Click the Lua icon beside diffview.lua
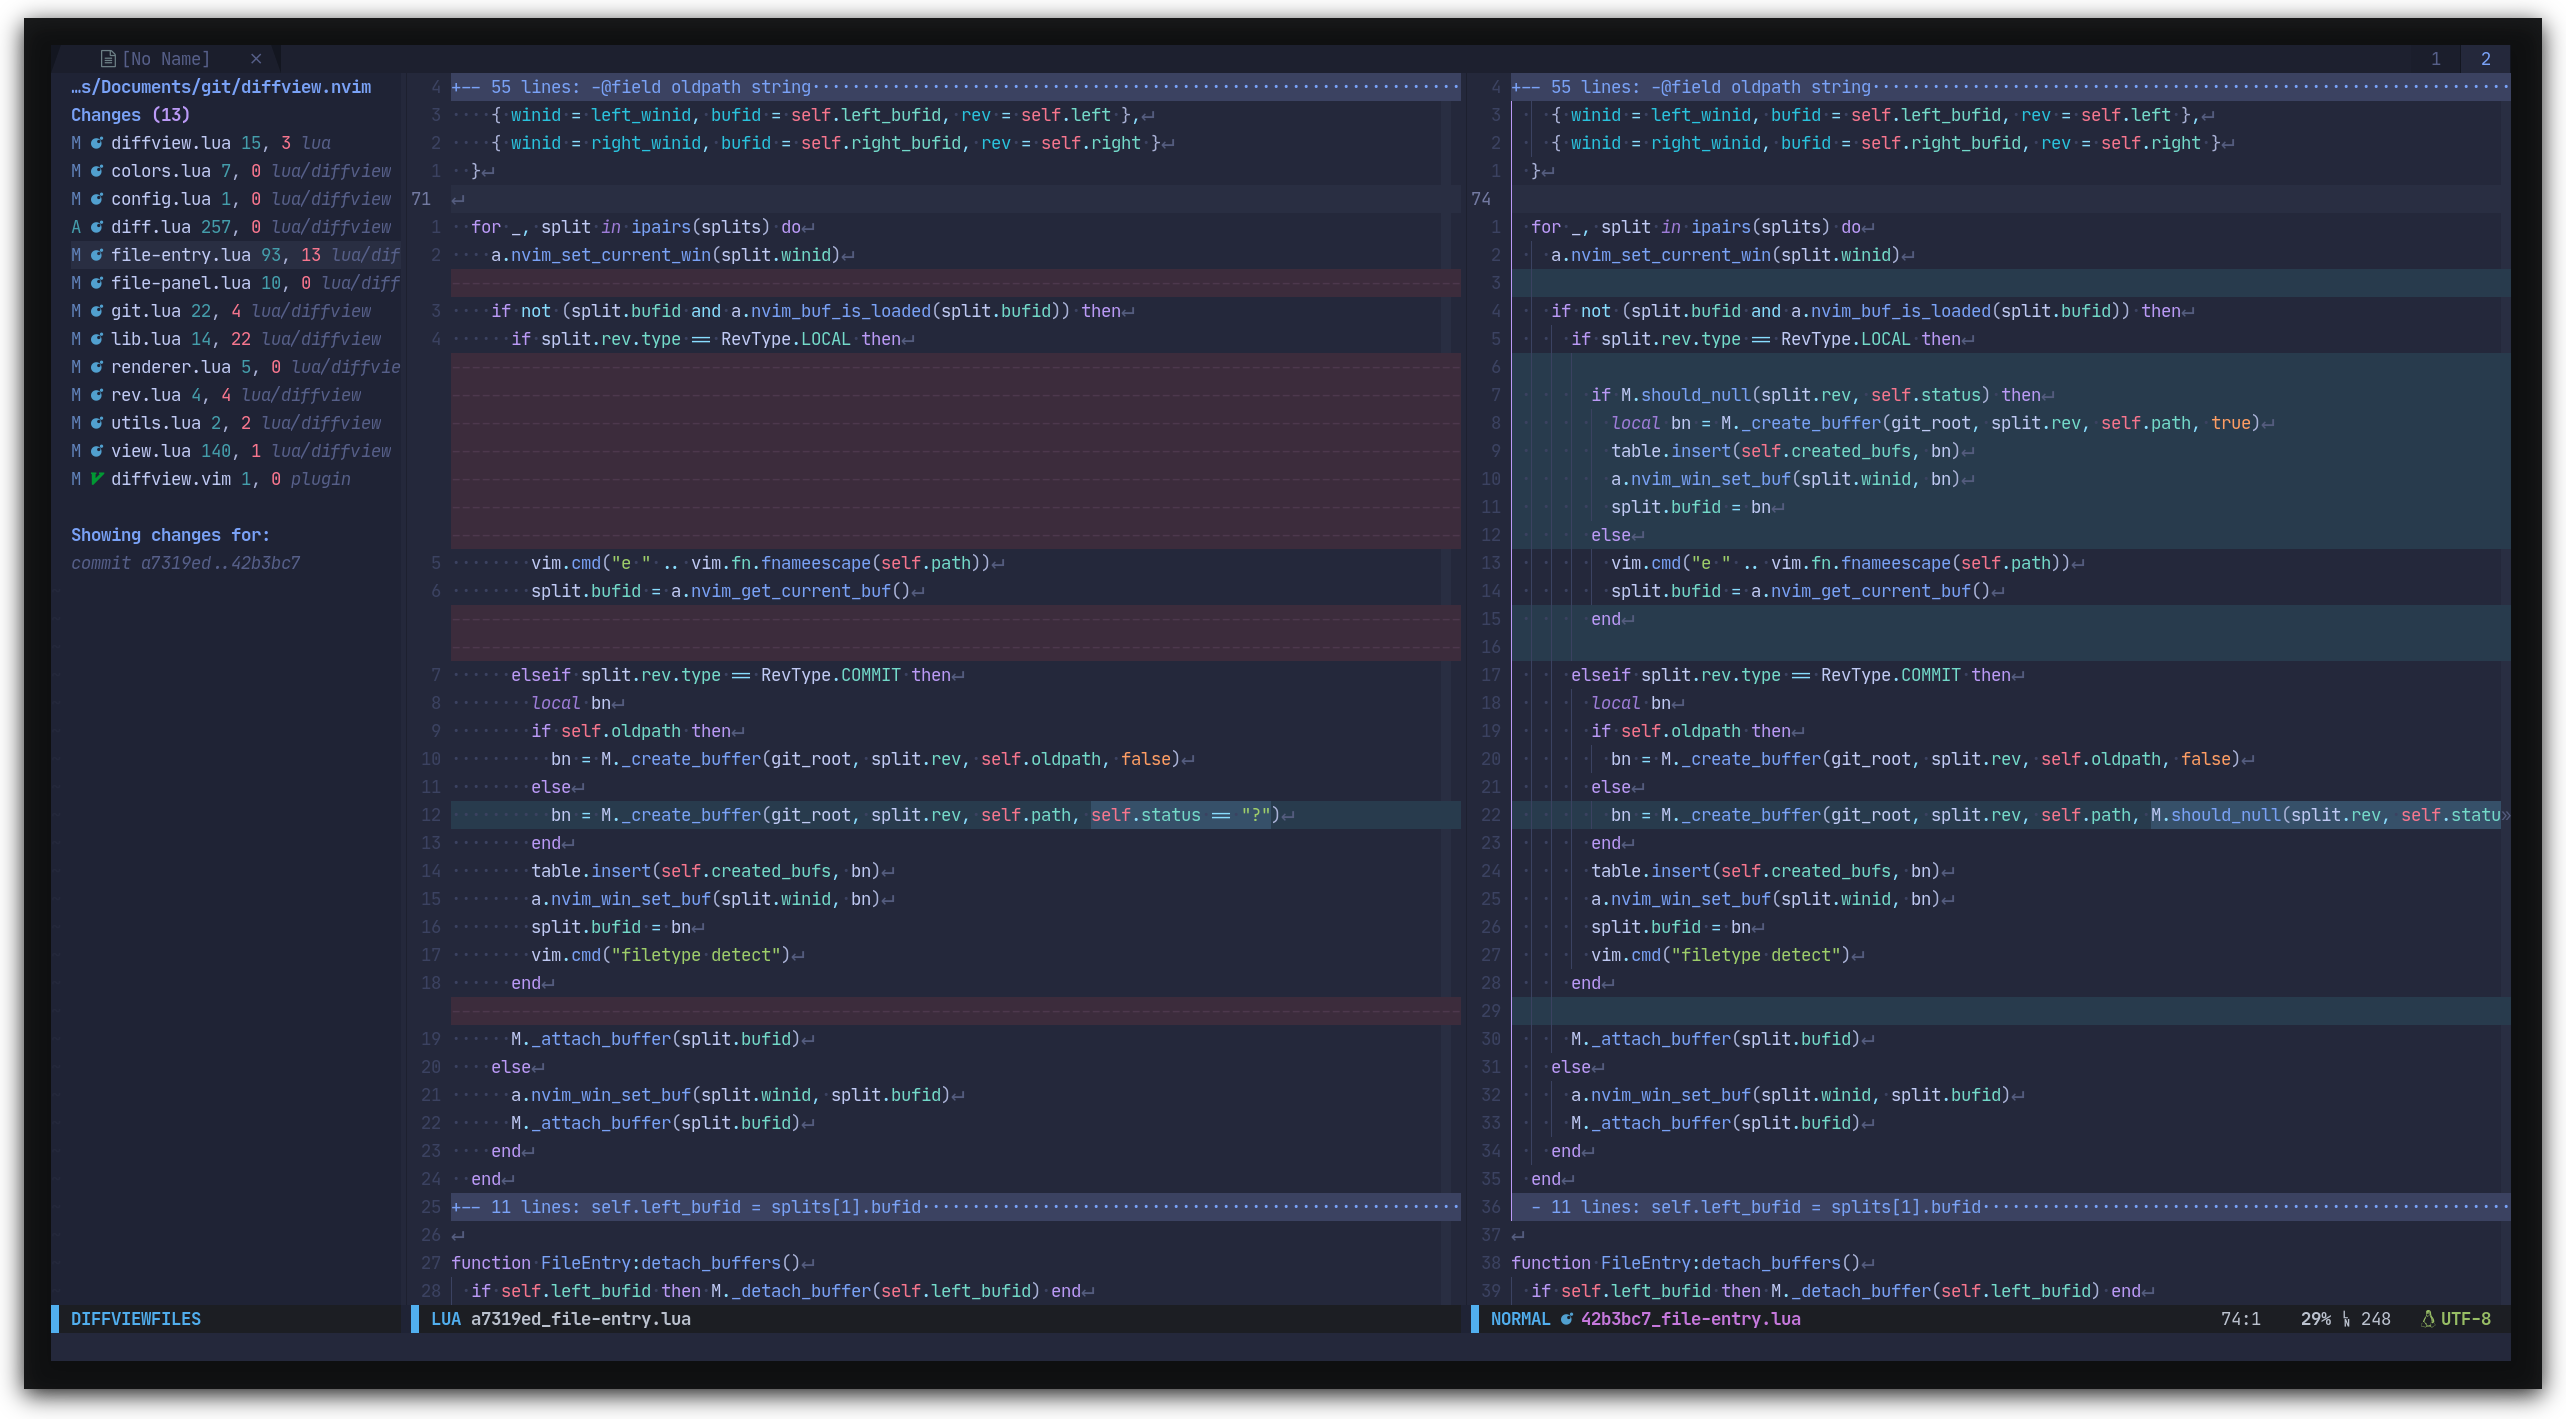Image resolution: width=2566 pixels, height=1419 pixels. coord(97,143)
